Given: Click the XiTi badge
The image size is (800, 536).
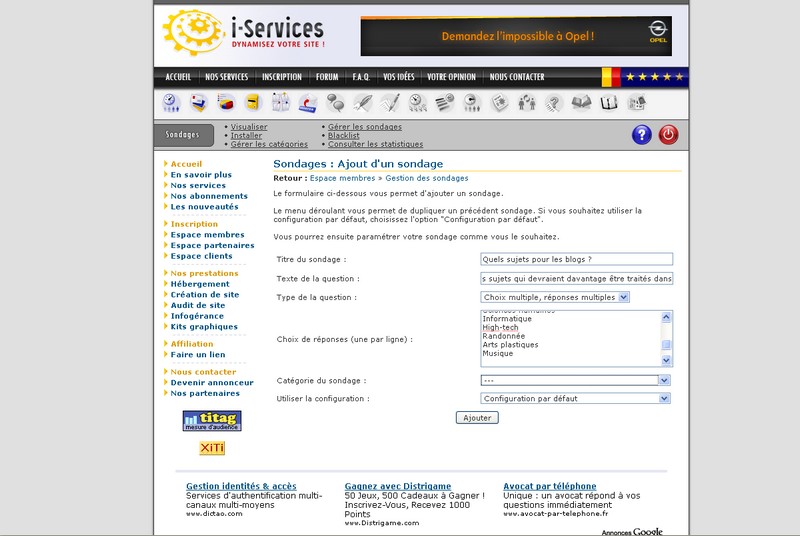Looking at the screenshot, I should pos(212,448).
